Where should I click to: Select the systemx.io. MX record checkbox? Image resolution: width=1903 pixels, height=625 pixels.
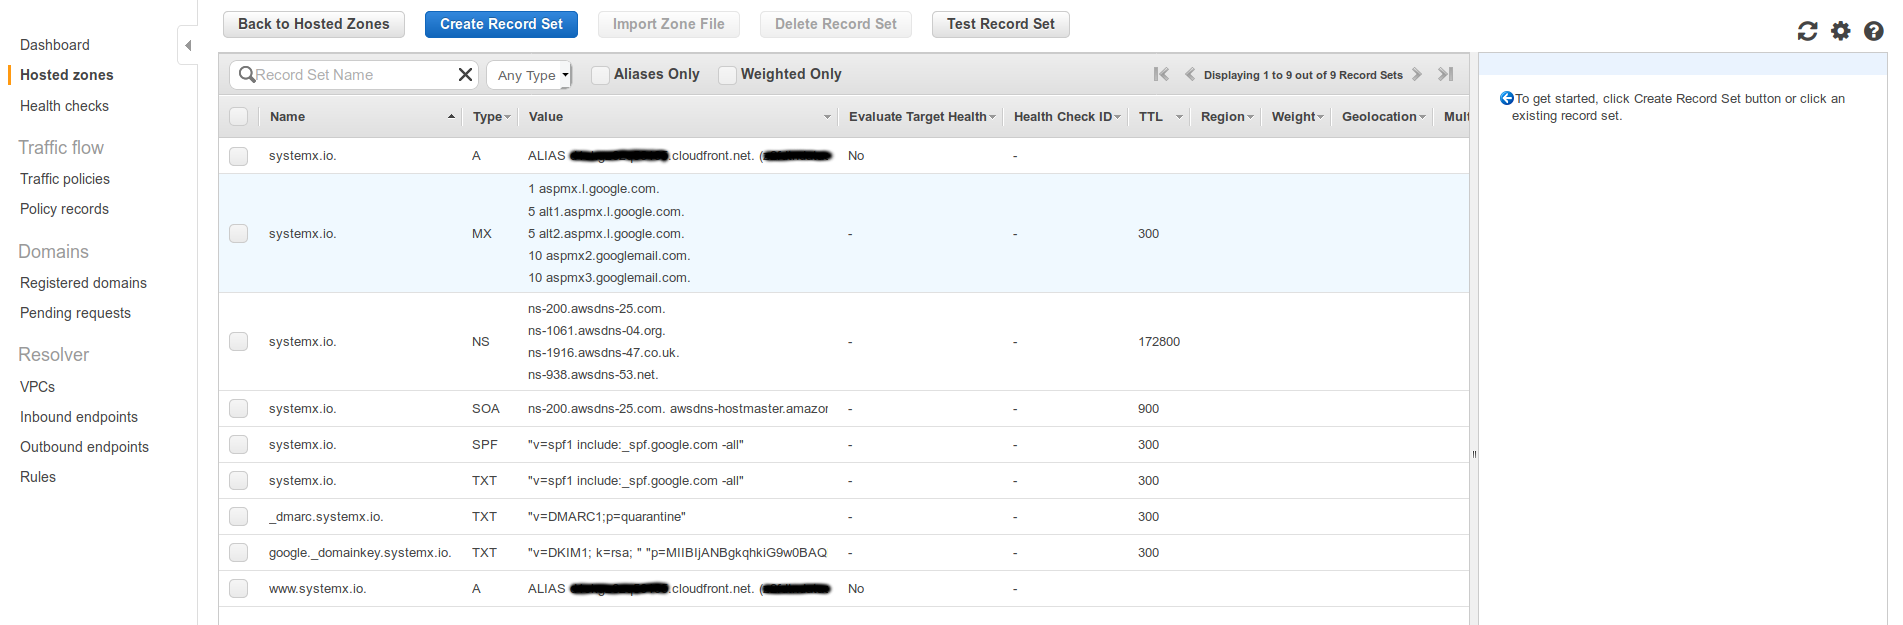tap(238, 233)
